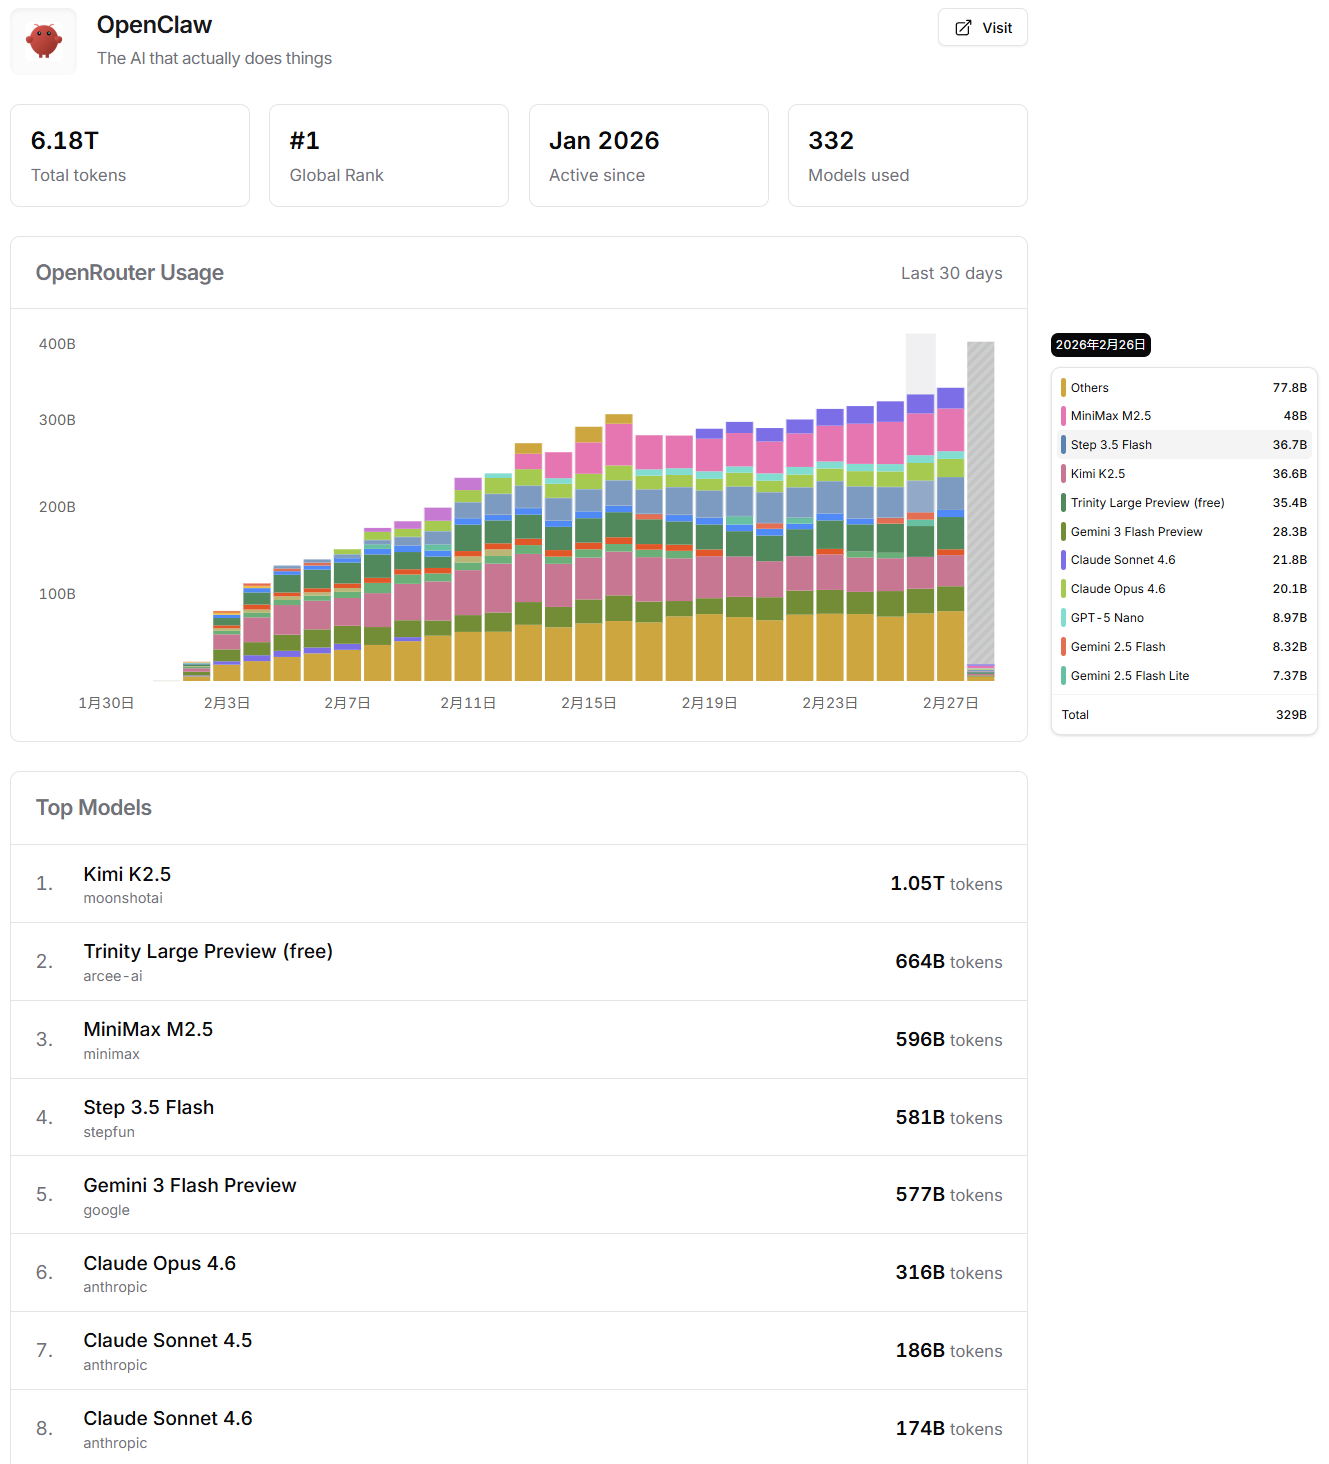
Task: Click the Others gold color swatch in legend
Action: [x=1063, y=388]
